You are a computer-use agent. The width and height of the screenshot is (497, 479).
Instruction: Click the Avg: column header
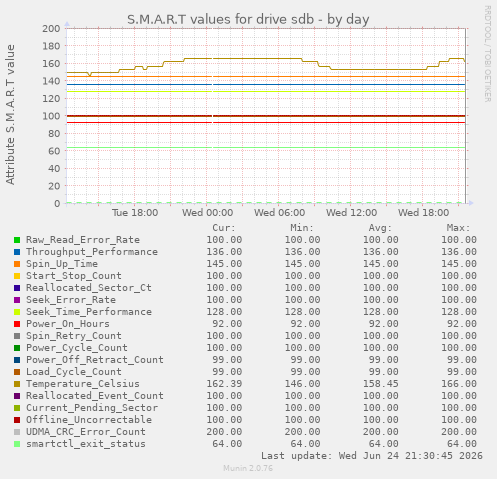380,228
